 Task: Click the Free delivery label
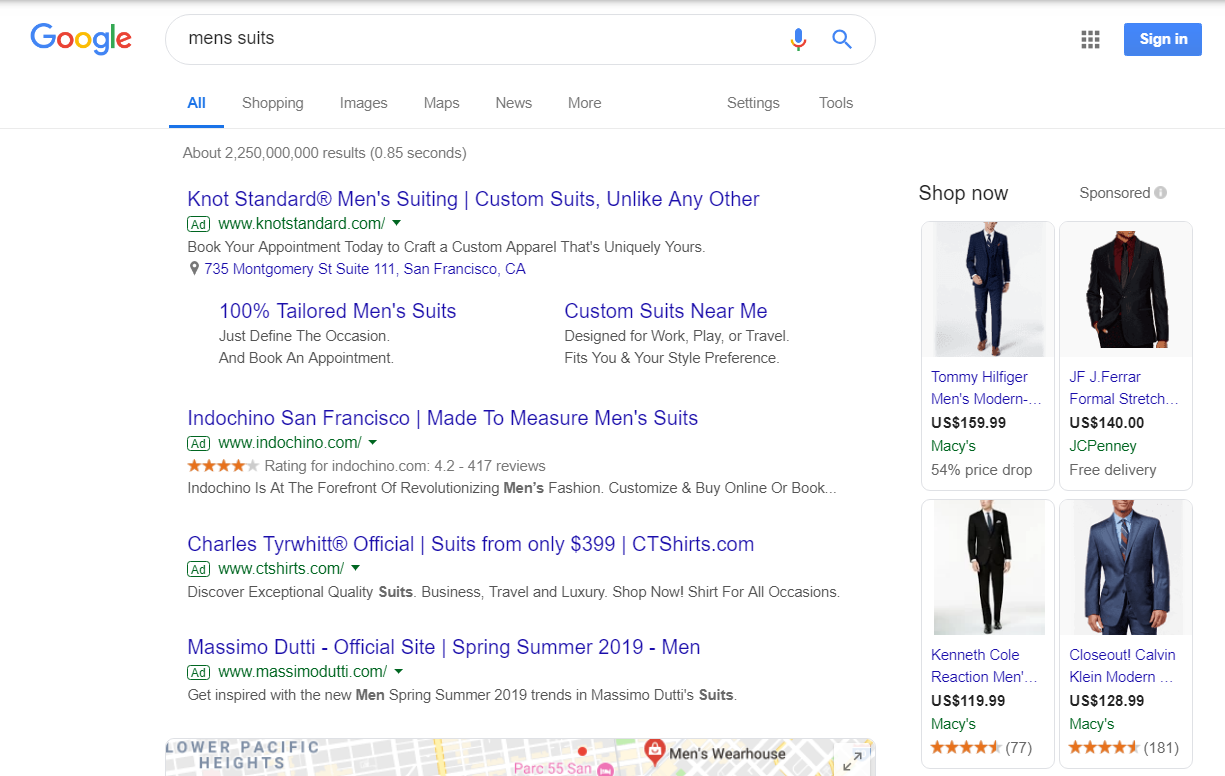[x=1113, y=470]
